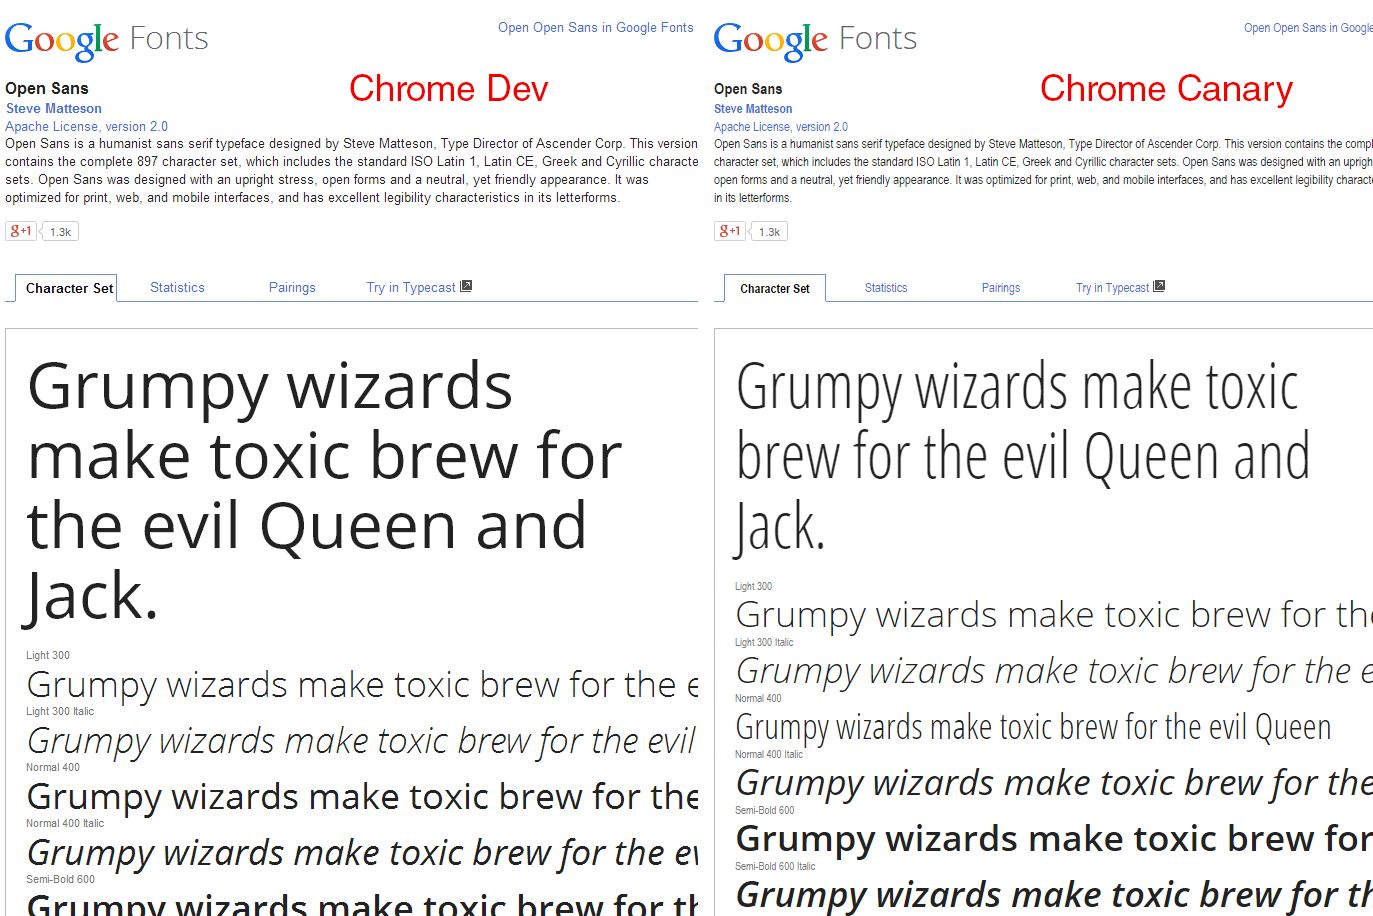Click the 'Normal 400' label in the right page
Screen dimensions: 1373x916
758,698
